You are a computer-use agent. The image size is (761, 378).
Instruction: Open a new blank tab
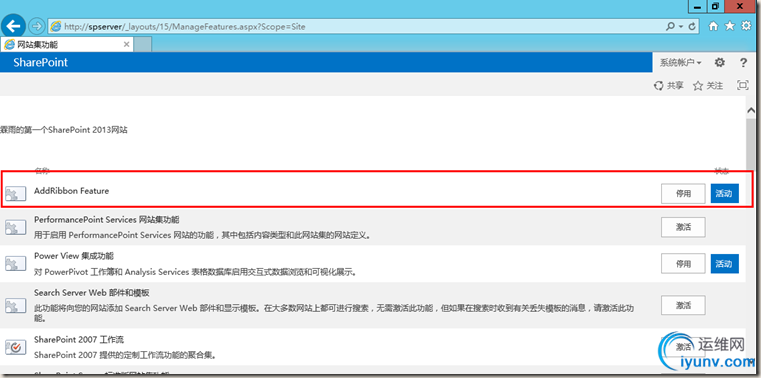click(143, 45)
